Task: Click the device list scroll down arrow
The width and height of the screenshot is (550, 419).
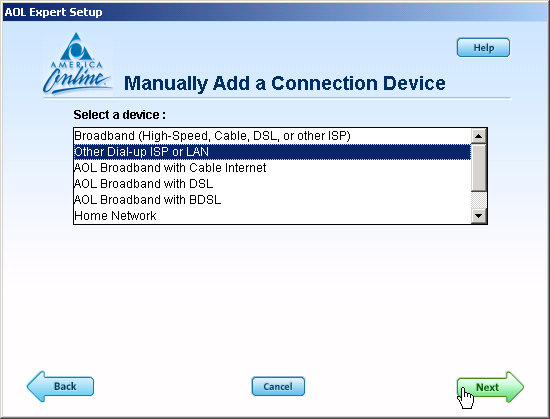Action: pos(479,216)
